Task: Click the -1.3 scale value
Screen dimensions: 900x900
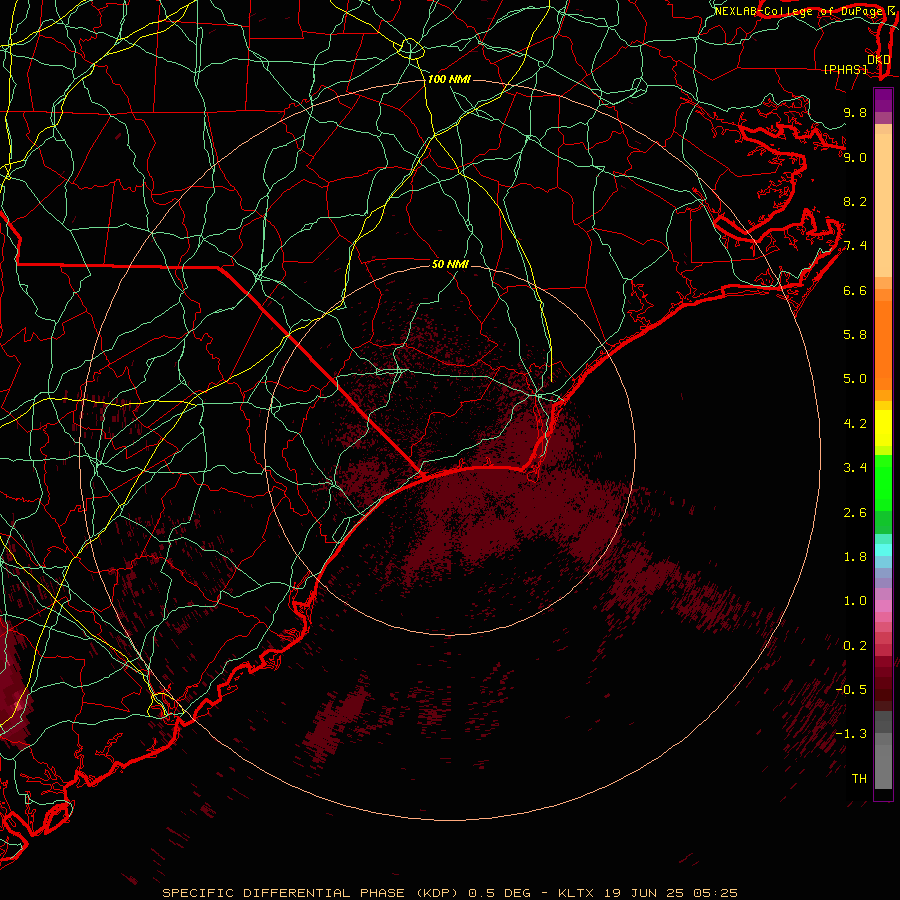Action: tap(851, 734)
